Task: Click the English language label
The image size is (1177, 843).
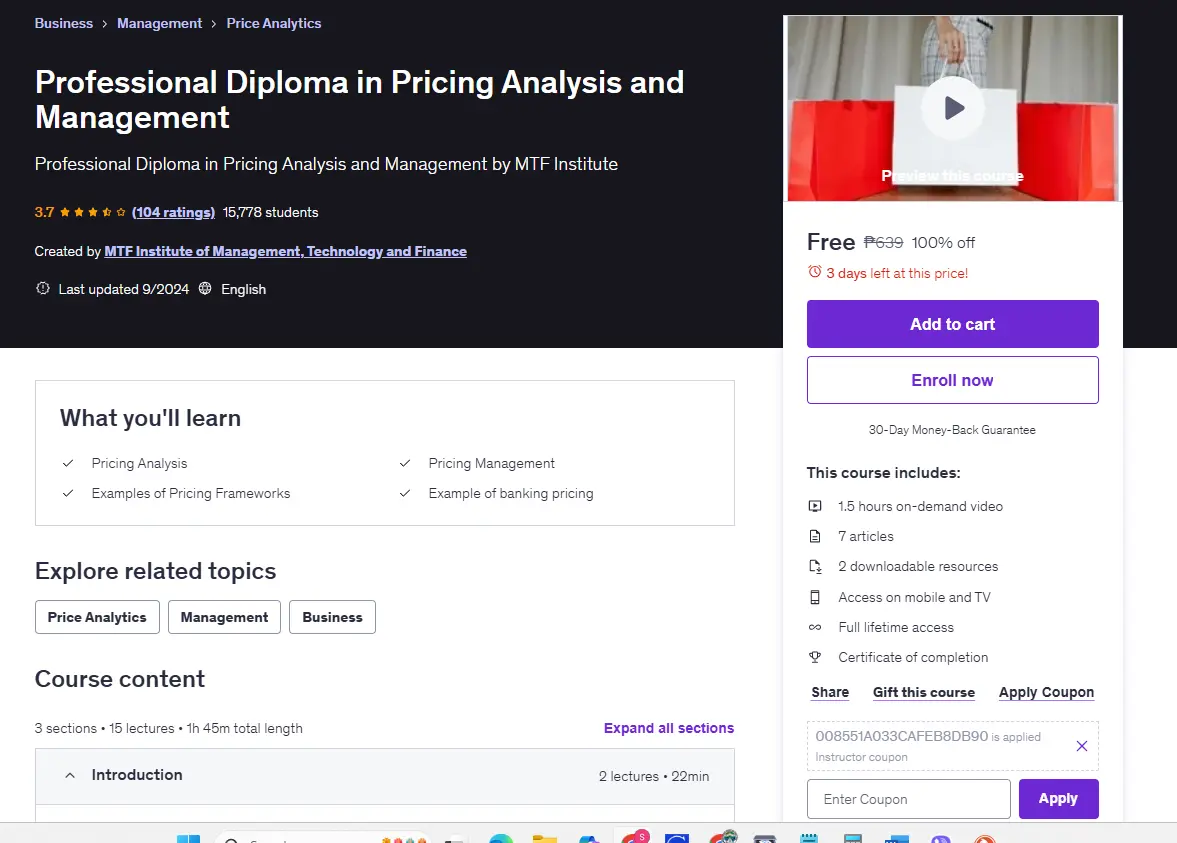Action: click(x=243, y=289)
